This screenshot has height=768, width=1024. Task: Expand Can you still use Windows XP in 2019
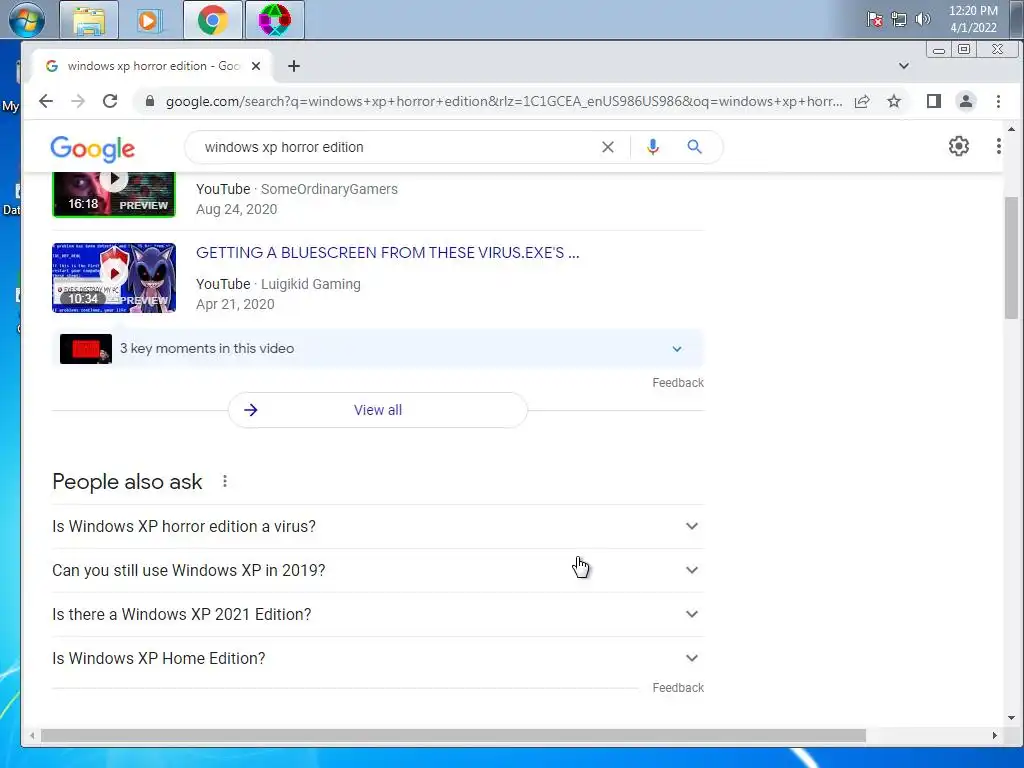point(377,570)
